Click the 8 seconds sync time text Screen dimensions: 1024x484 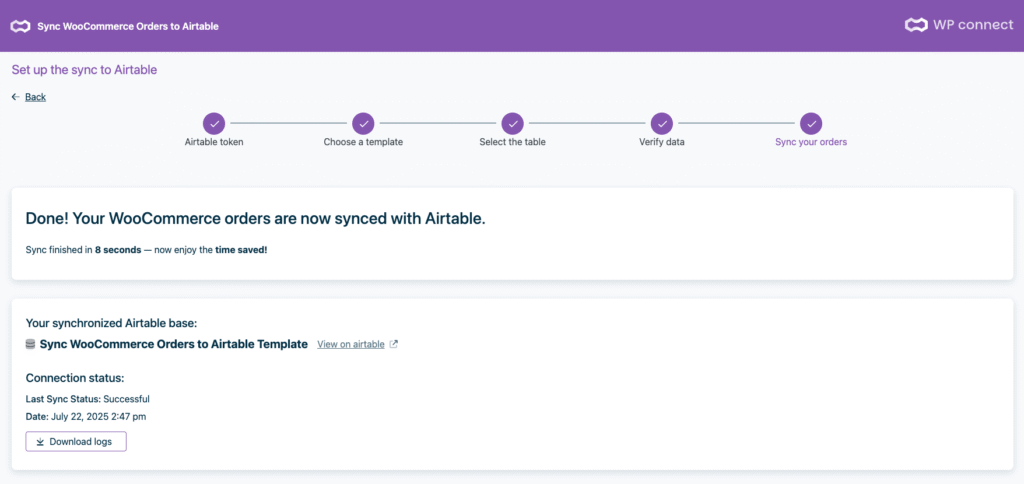click(118, 250)
